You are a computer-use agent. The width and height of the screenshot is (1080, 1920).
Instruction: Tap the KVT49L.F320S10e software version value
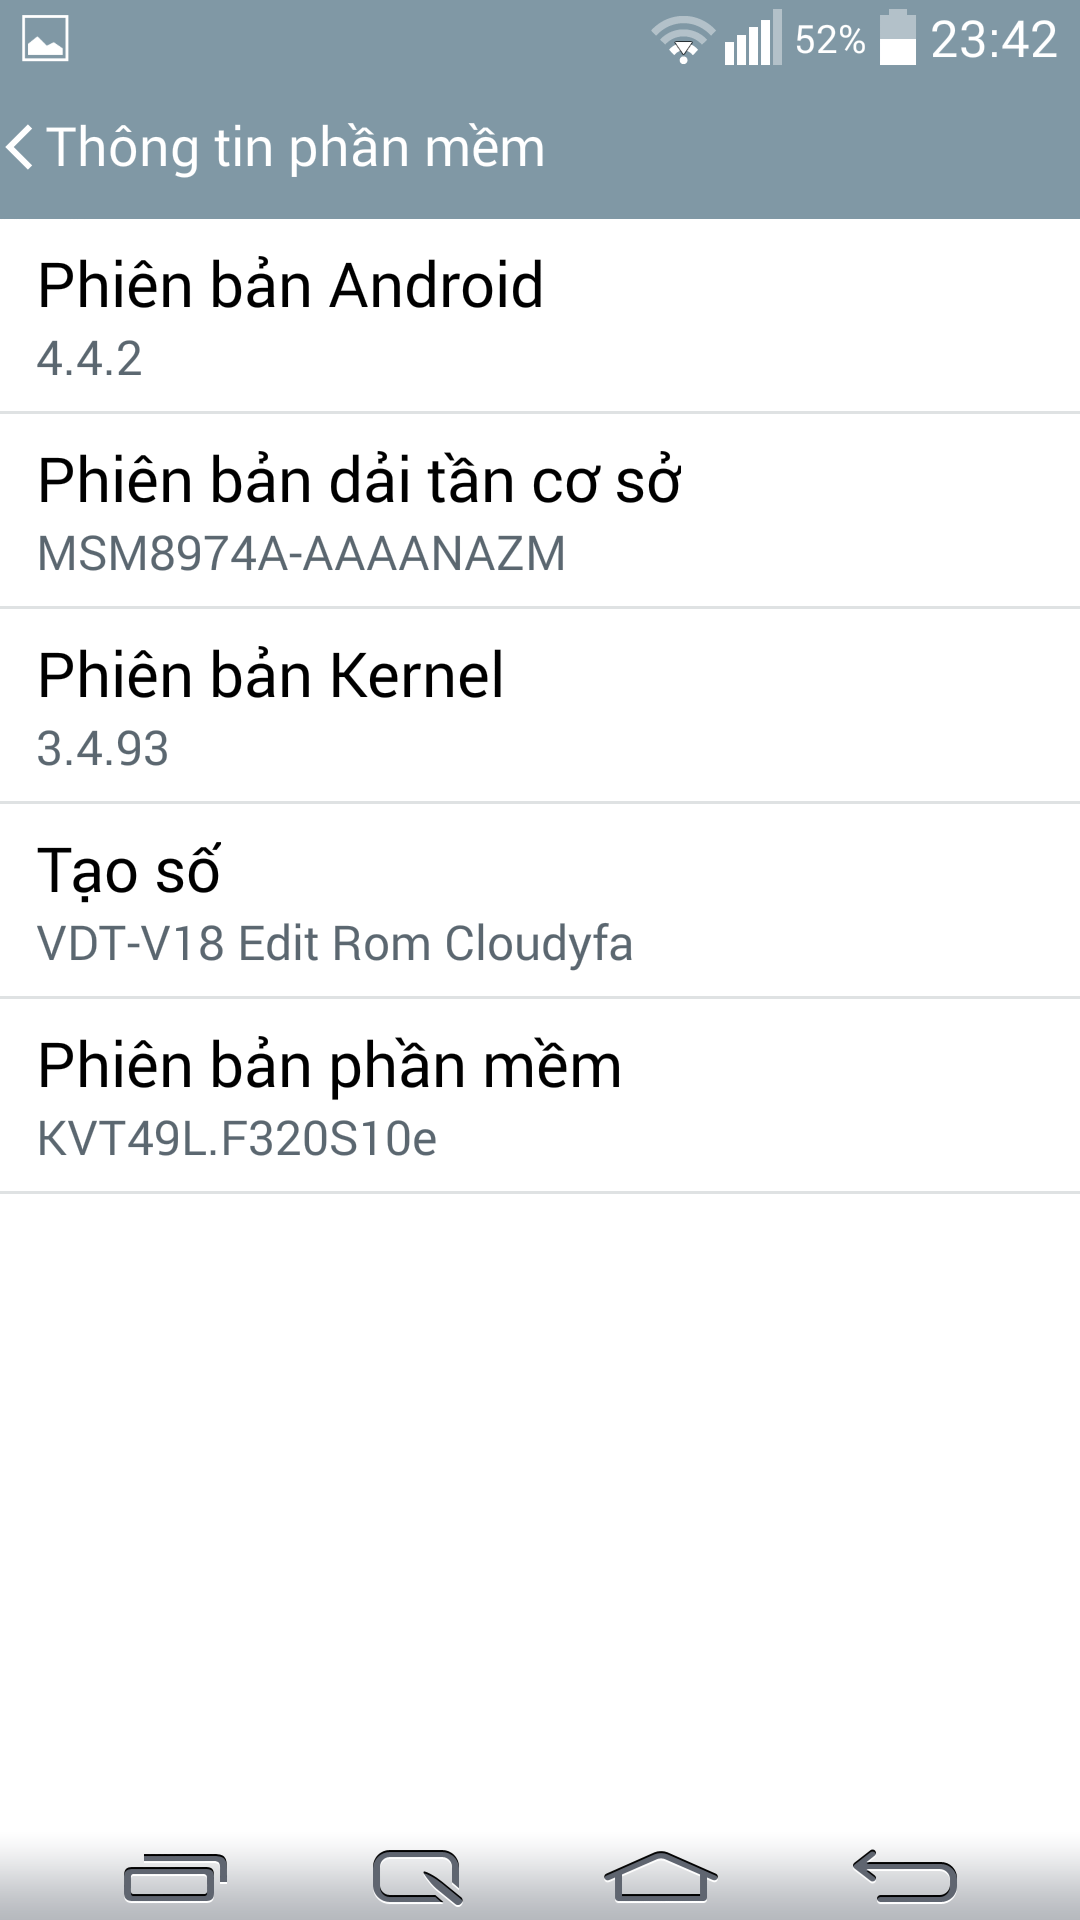pyautogui.click(x=237, y=1139)
